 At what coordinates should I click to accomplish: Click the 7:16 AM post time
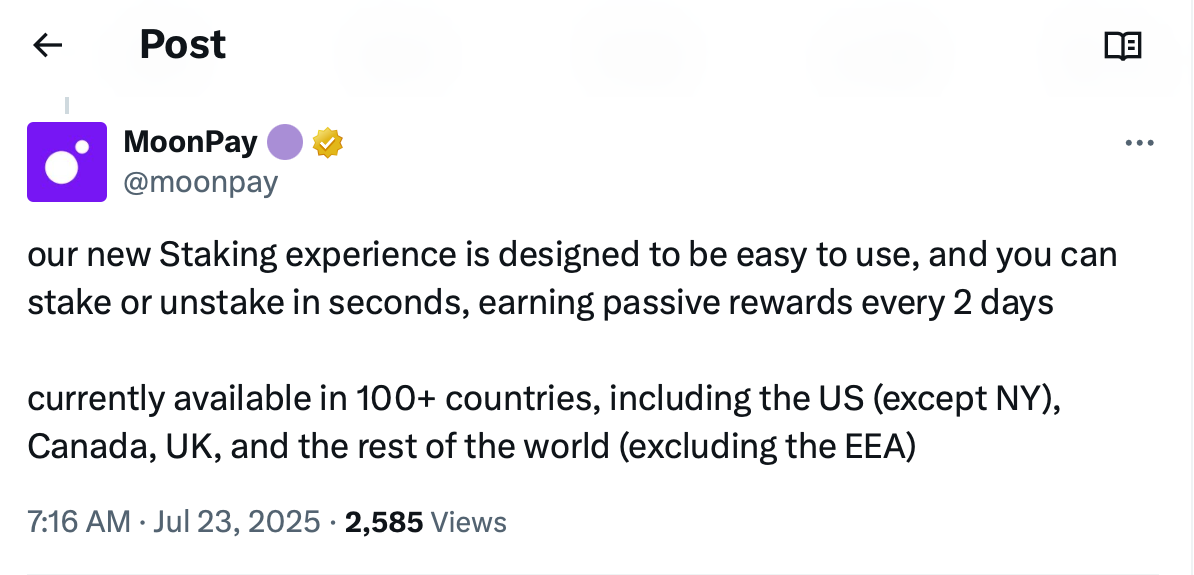coord(78,521)
